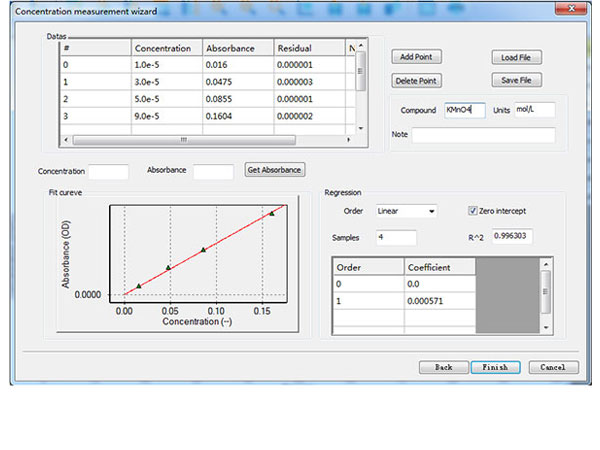Focus the Note text field
This screenshot has height=450, width=600.
click(x=483, y=134)
